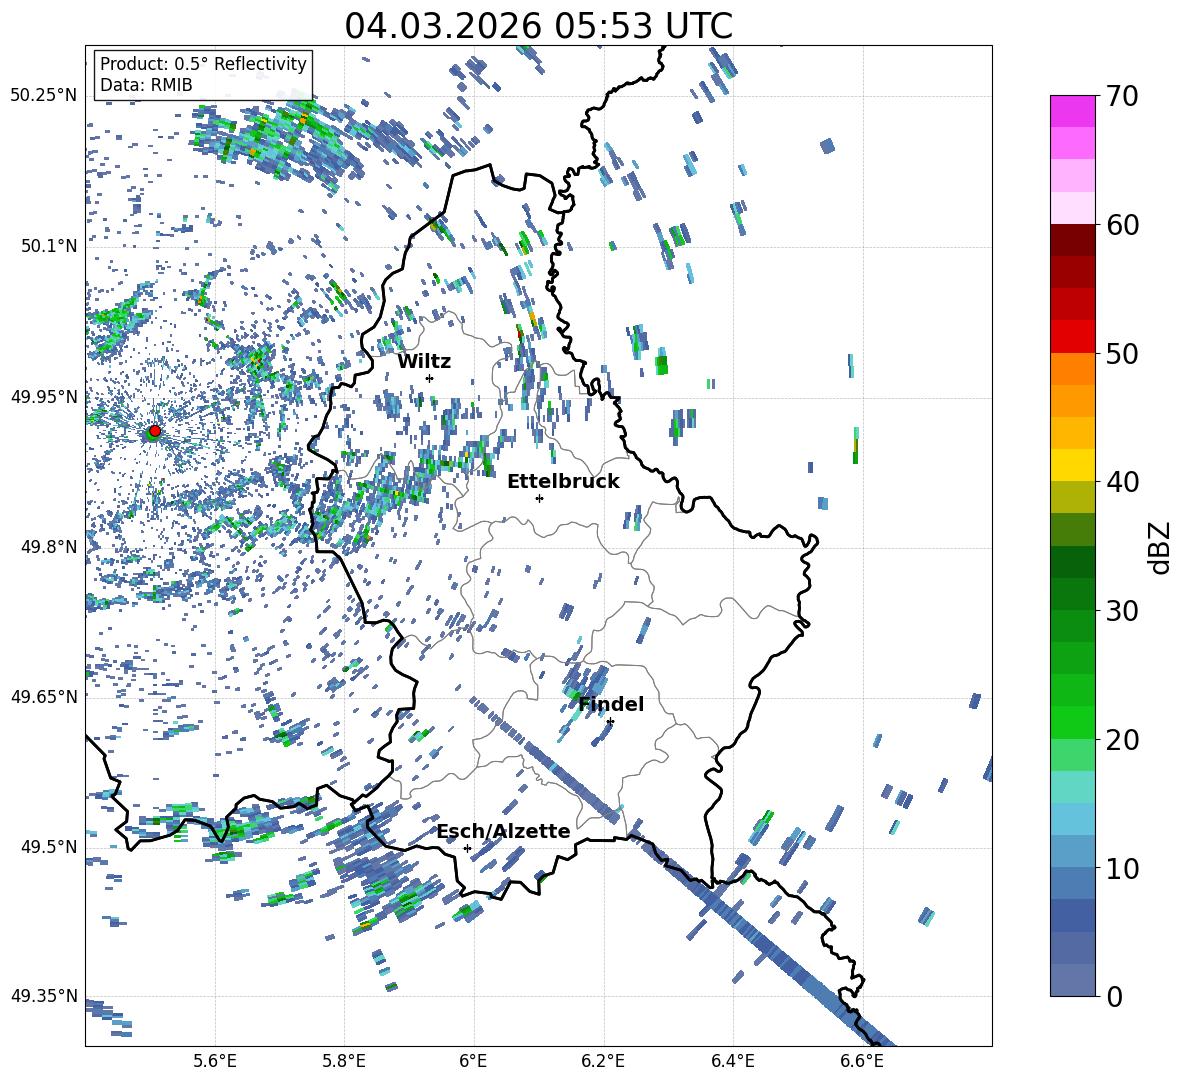Screen dimensions: 1184x1081
Task: Select the Esch/Alzette city label
Action: (504, 831)
